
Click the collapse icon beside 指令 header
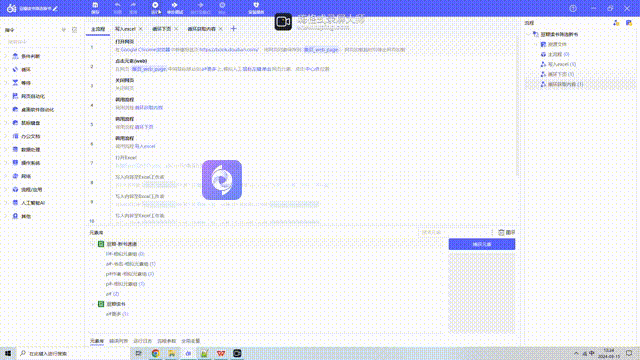(64, 30)
